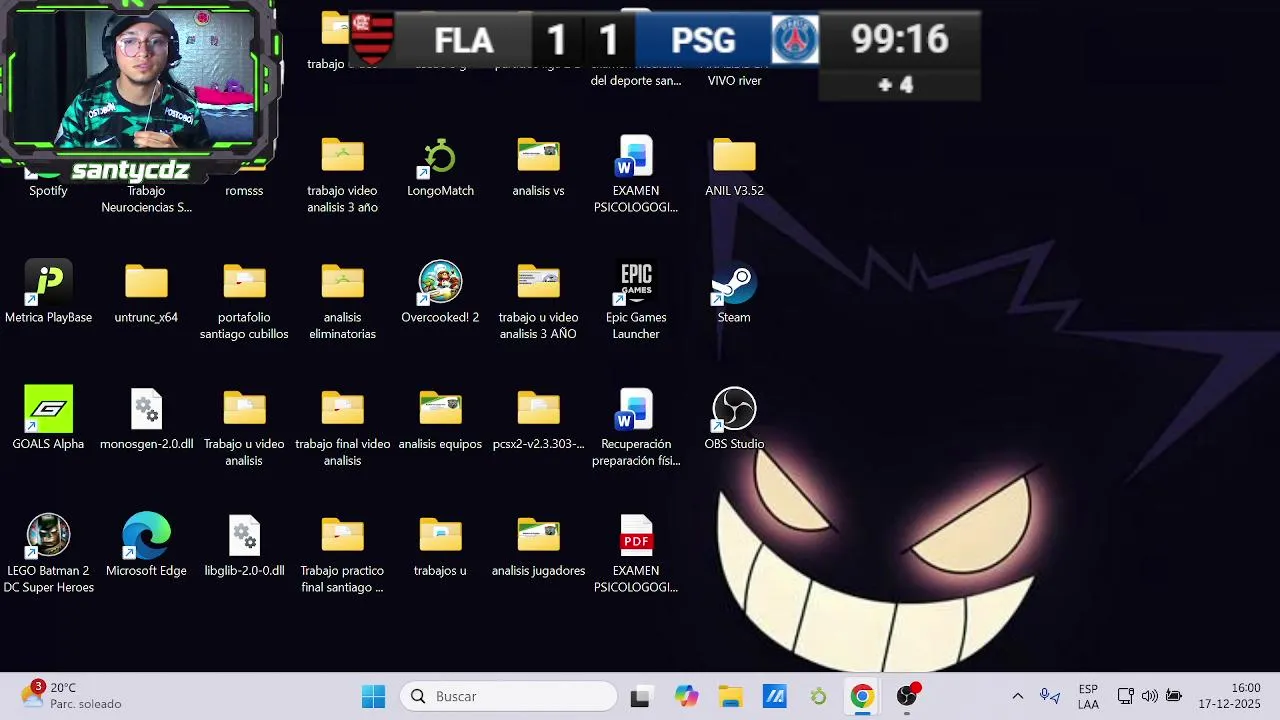Viewport: 1280px width, 720px height.
Task: Open the analisis jugadores folder
Action: click(538, 547)
